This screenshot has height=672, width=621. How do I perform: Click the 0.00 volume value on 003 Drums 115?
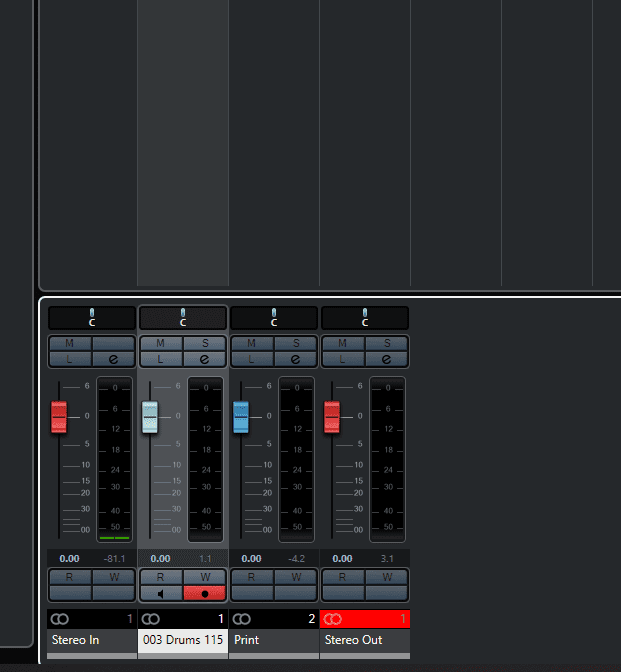click(160, 558)
